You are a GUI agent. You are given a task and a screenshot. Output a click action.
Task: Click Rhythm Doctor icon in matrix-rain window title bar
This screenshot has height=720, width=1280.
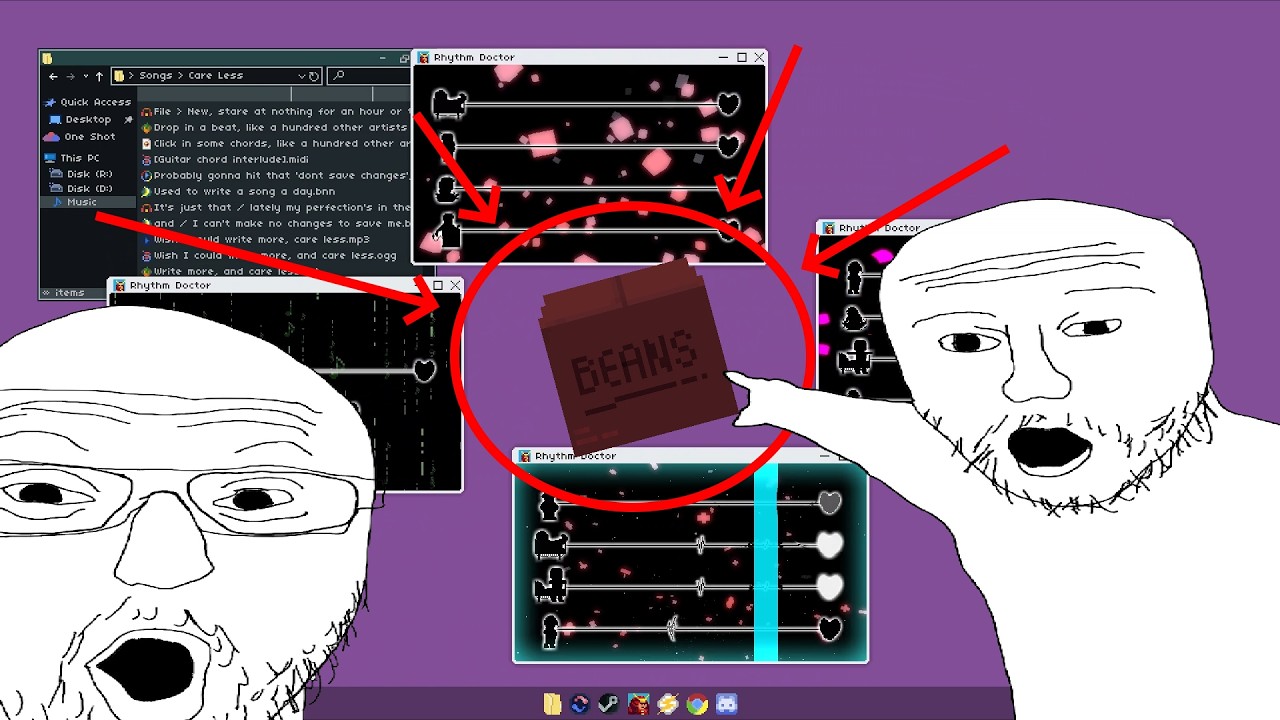(119, 286)
